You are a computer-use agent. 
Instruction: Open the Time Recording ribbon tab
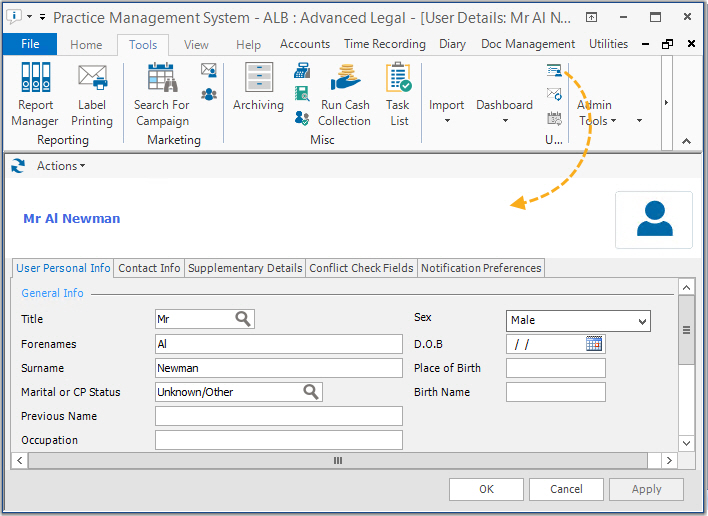click(x=384, y=44)
